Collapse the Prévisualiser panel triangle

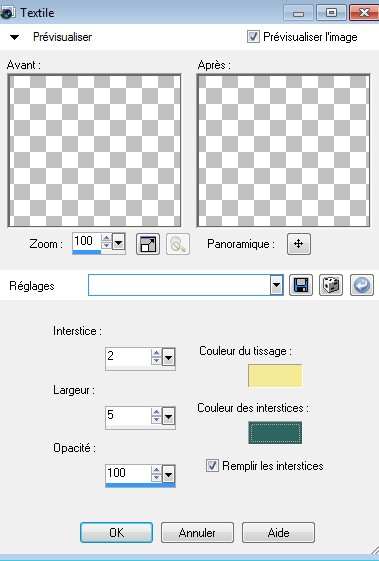click(14, 37)
